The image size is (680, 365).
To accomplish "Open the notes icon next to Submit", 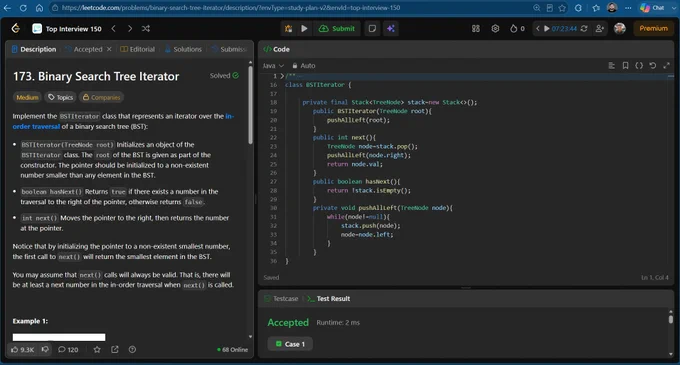I will tap(372, 29).
